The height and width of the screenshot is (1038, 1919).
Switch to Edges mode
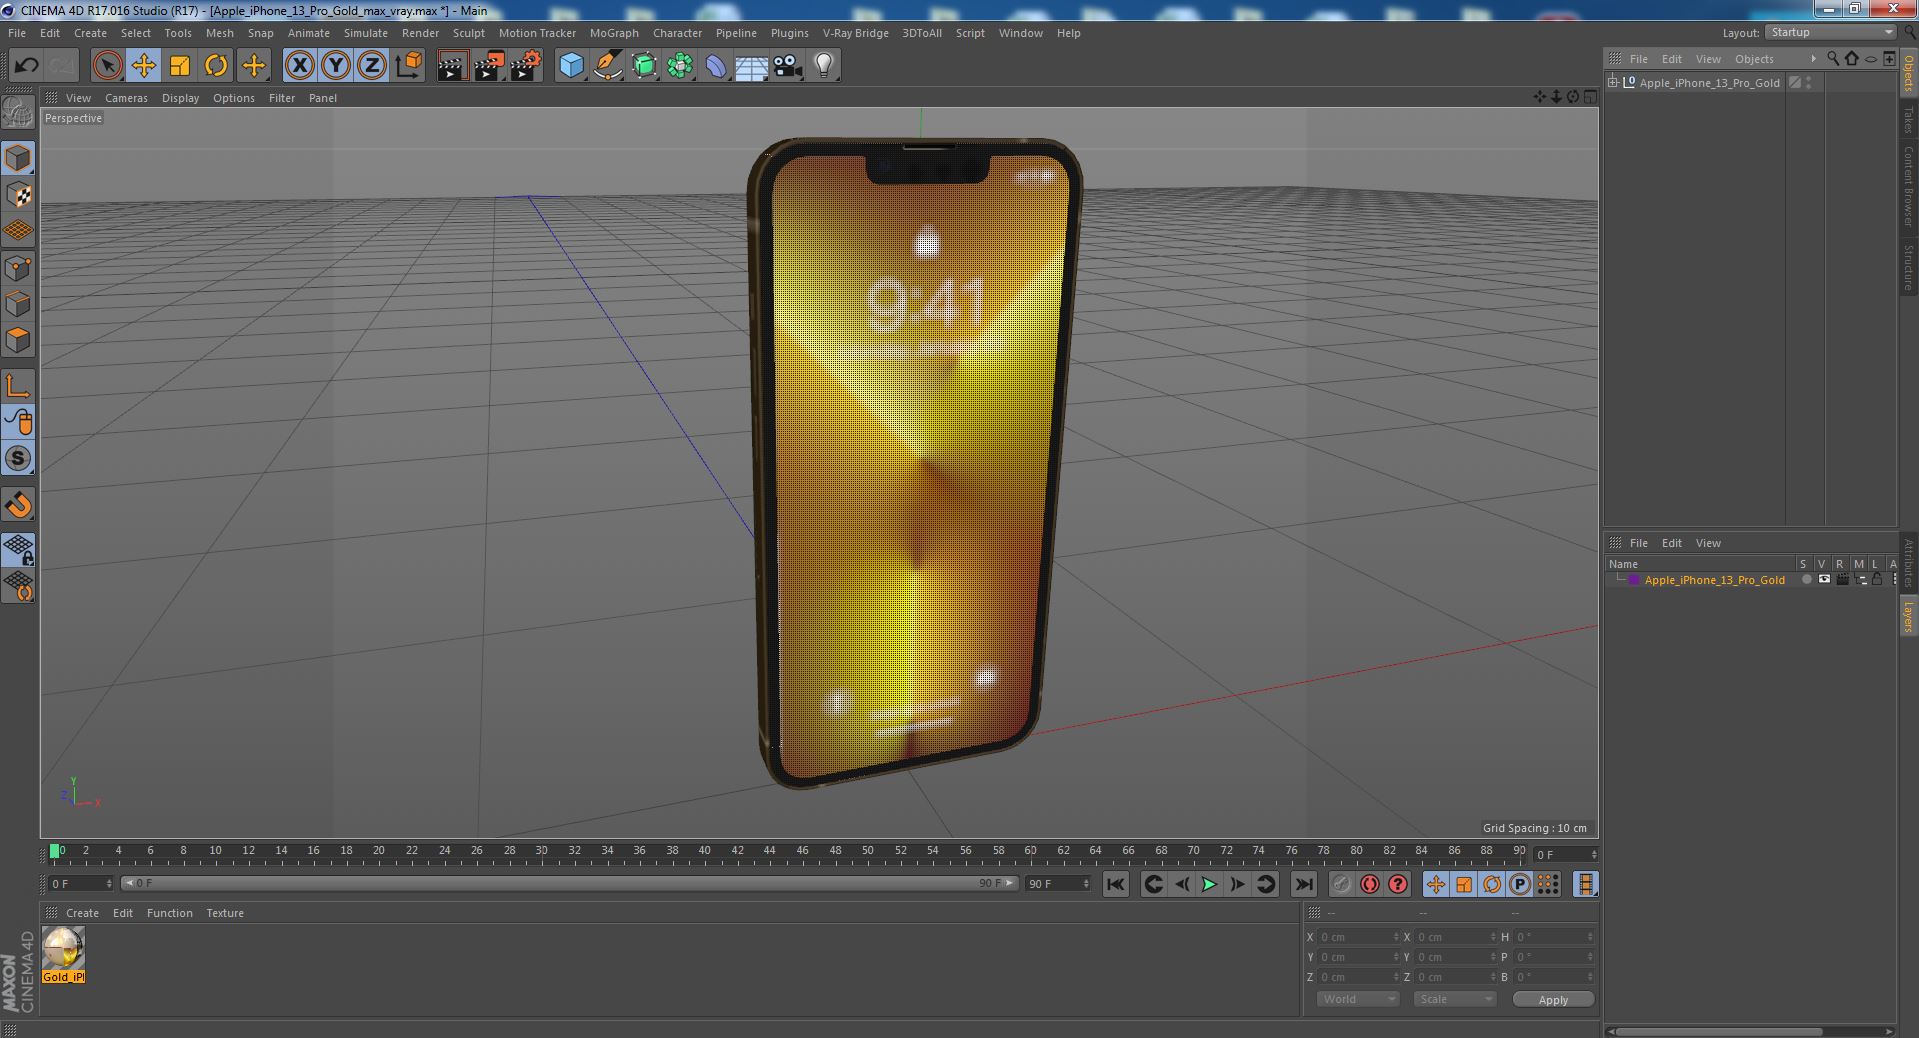pyautogui.click(x=18, y=304)
